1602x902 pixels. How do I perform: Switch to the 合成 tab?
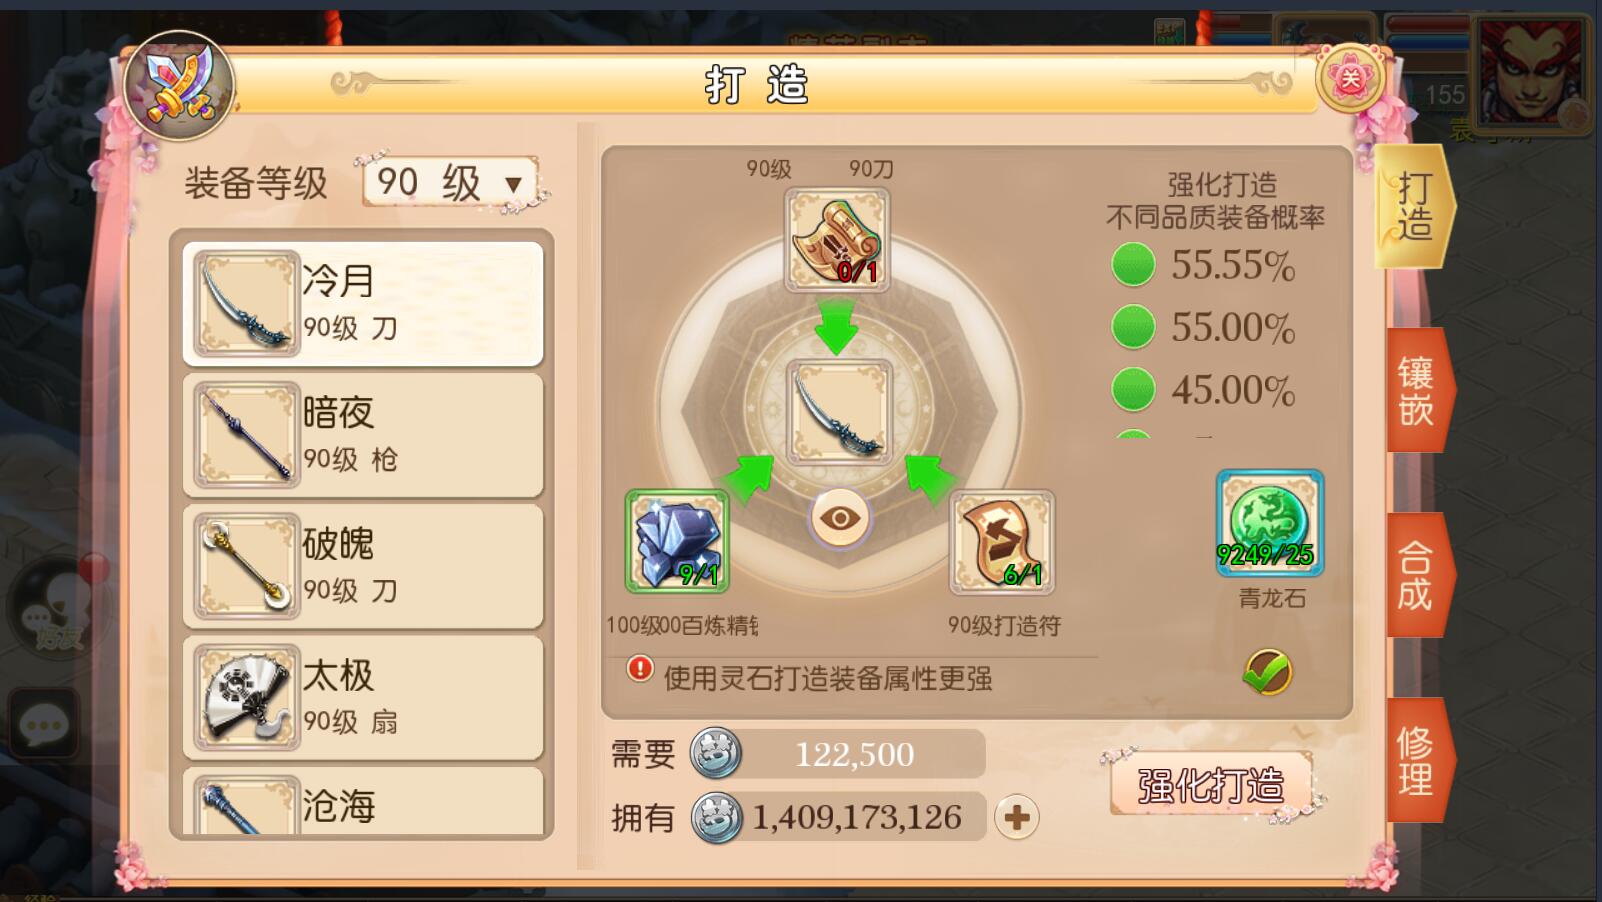pyautogui.click(x=1418, y=576)
